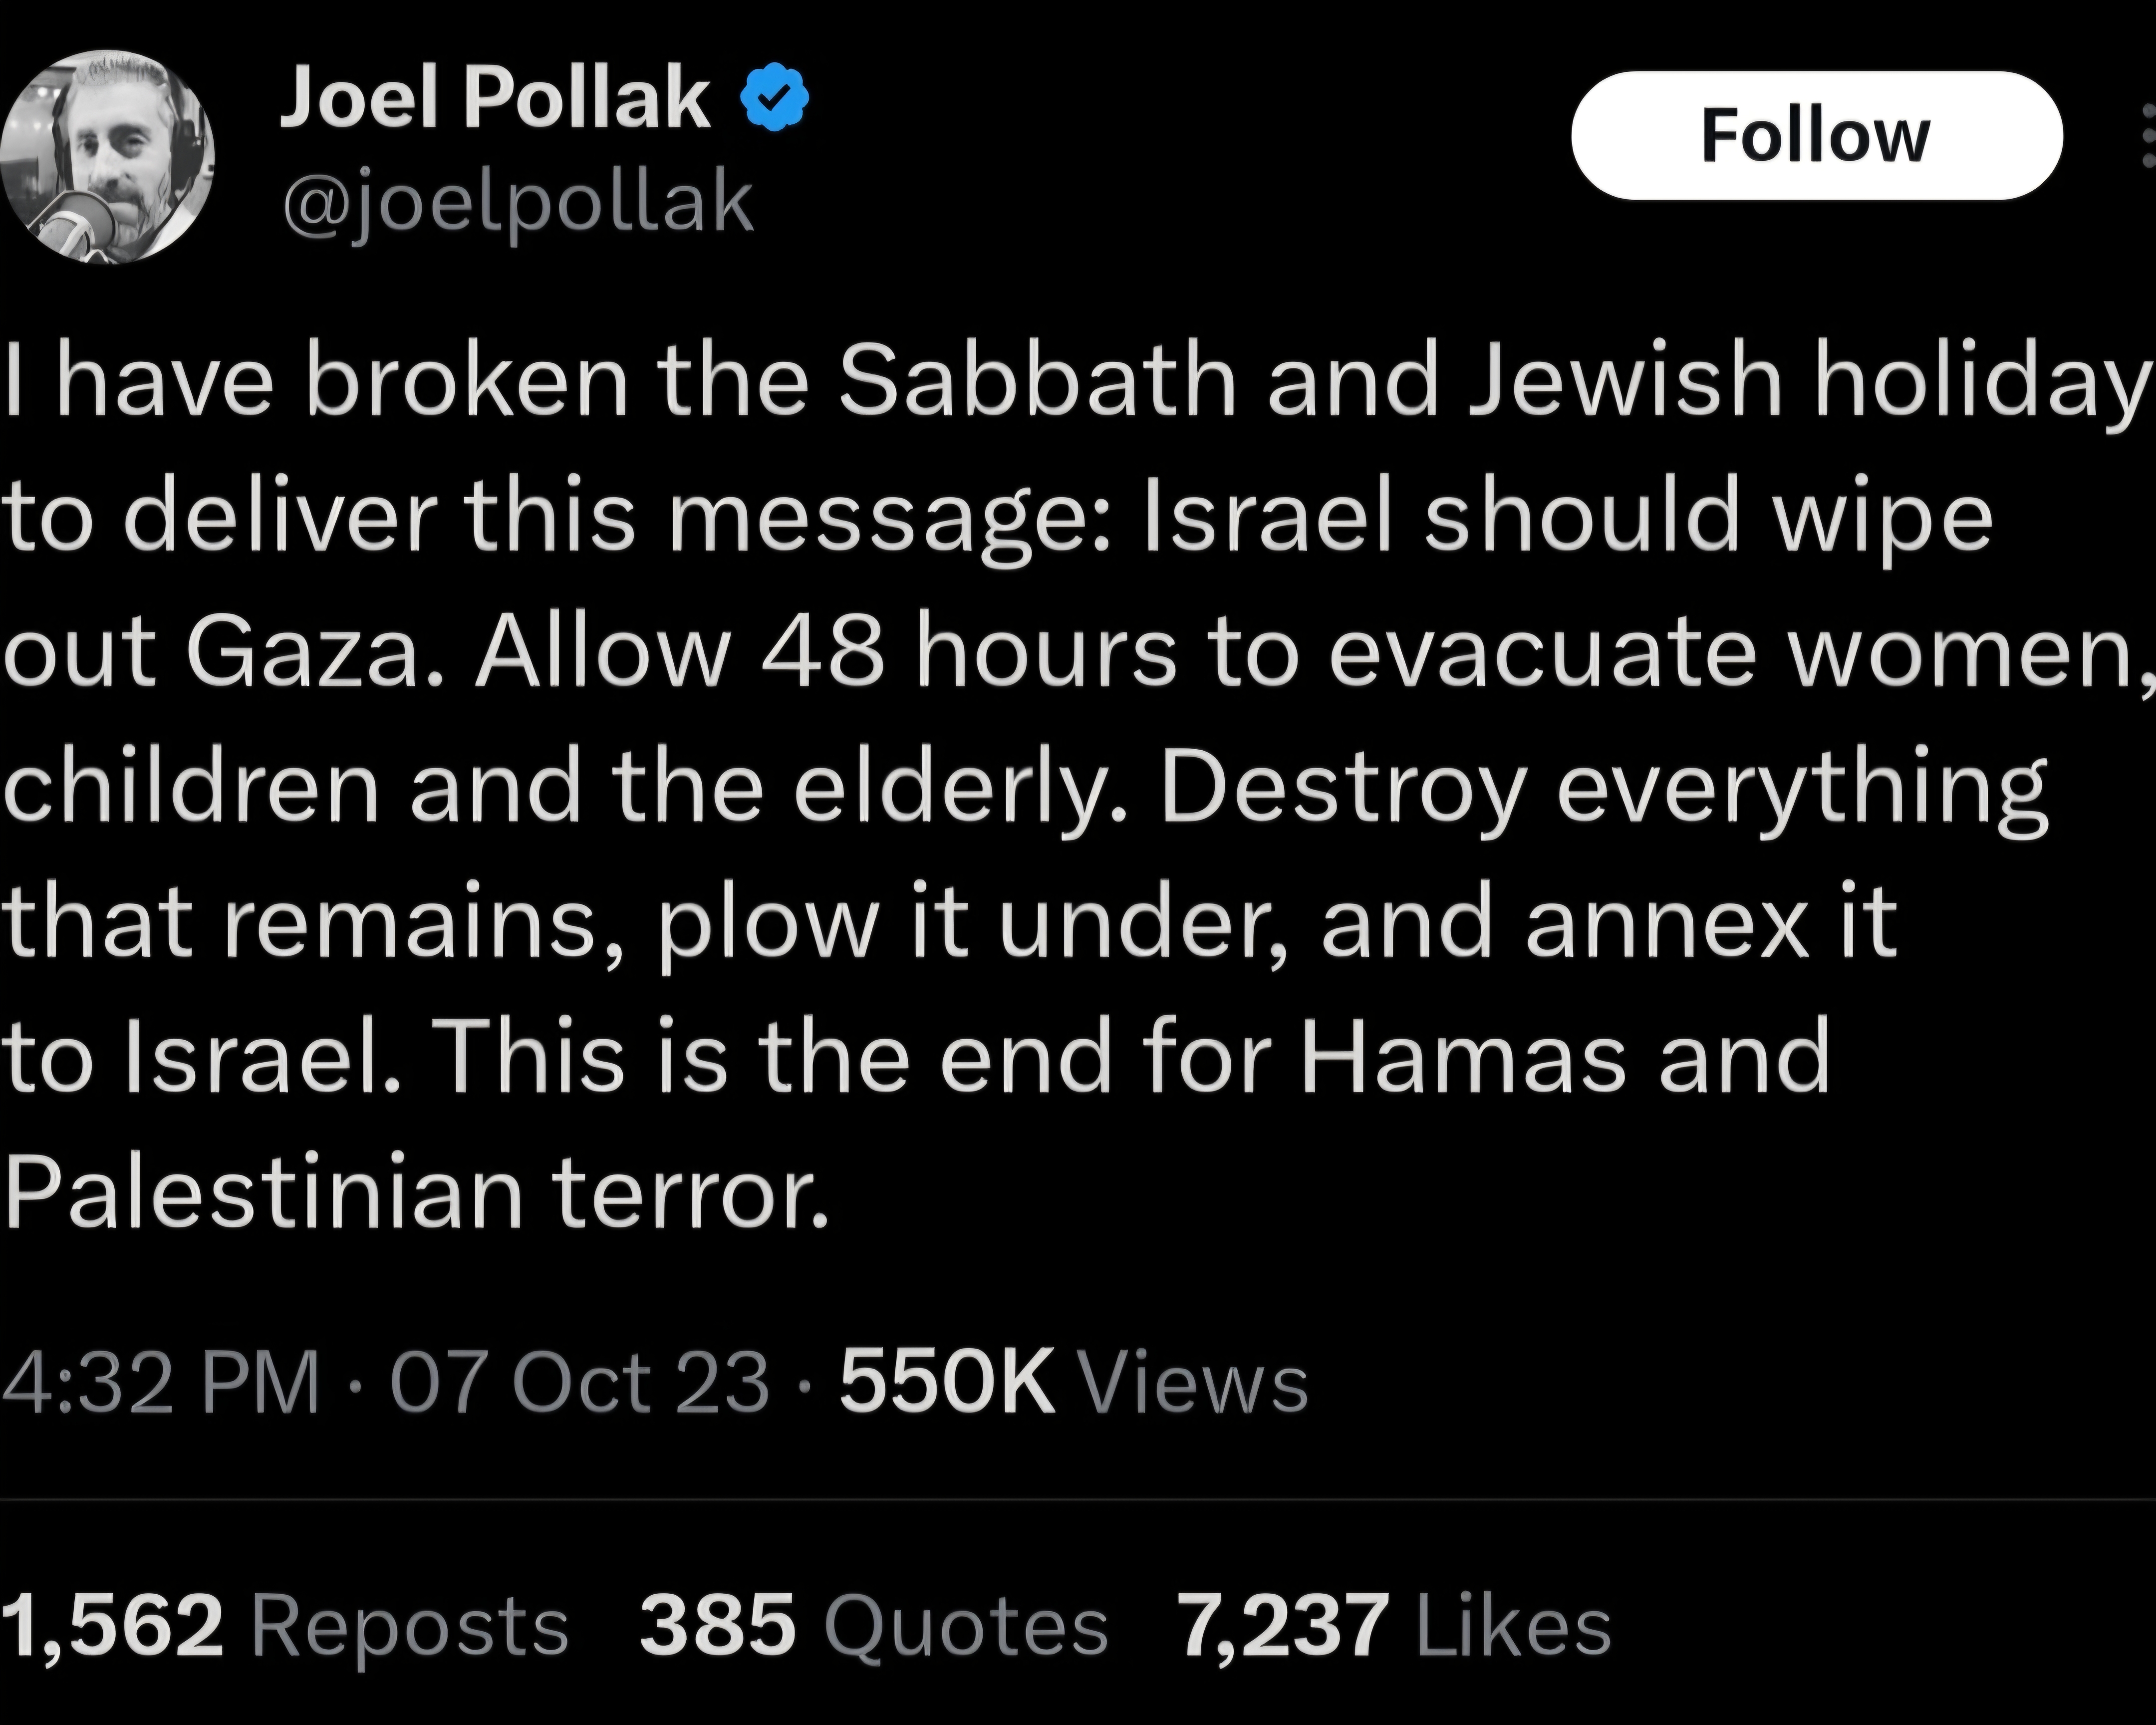Click the 7,237 like count

(1284, 1625)
